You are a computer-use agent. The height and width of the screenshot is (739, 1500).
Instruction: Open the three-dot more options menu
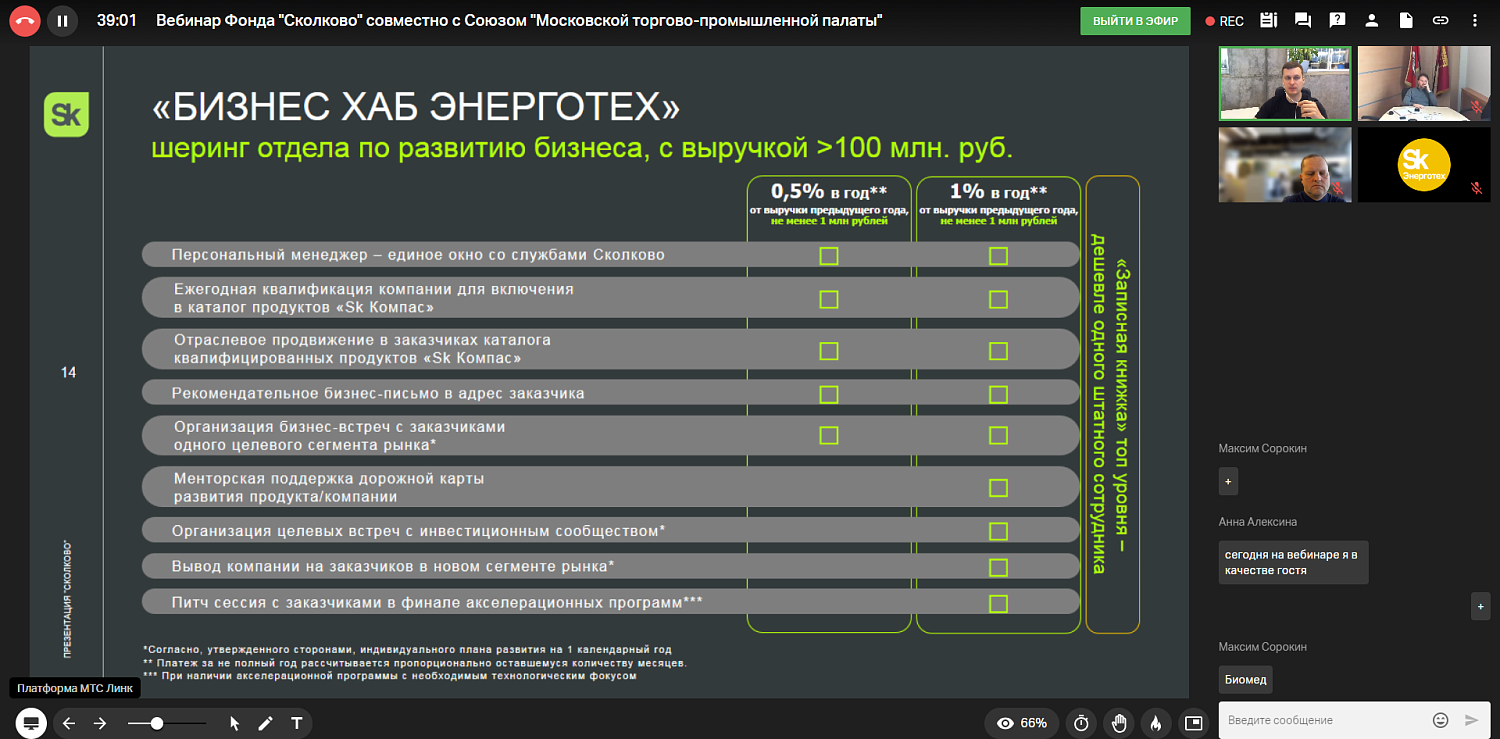(x=1474, y=20)
